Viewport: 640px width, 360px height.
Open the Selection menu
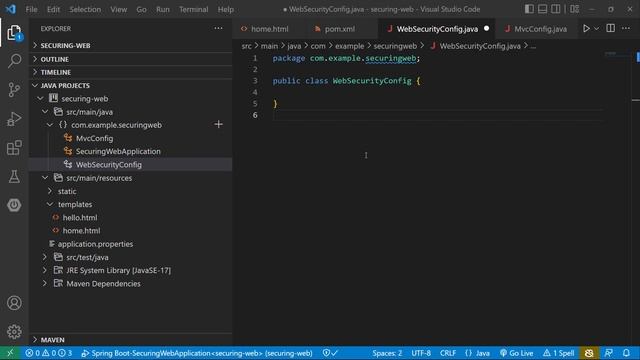point(85,9)
